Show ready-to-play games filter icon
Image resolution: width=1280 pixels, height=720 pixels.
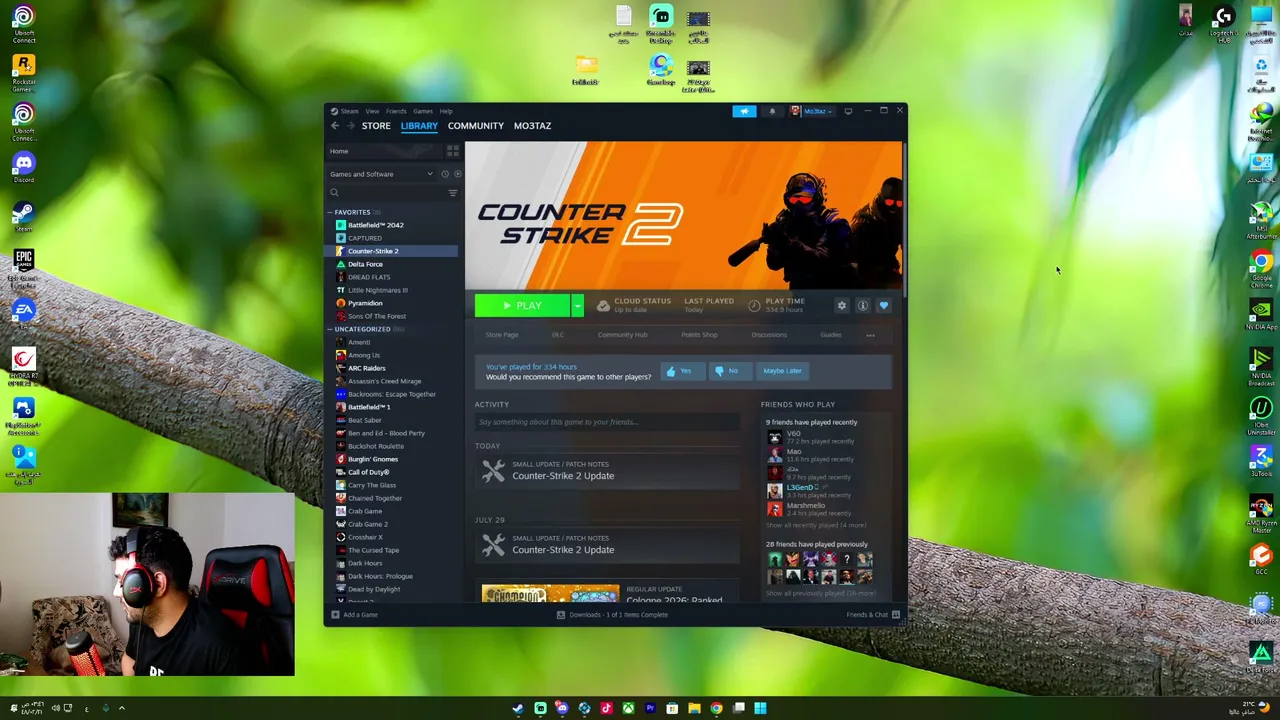tap(457, 174)
